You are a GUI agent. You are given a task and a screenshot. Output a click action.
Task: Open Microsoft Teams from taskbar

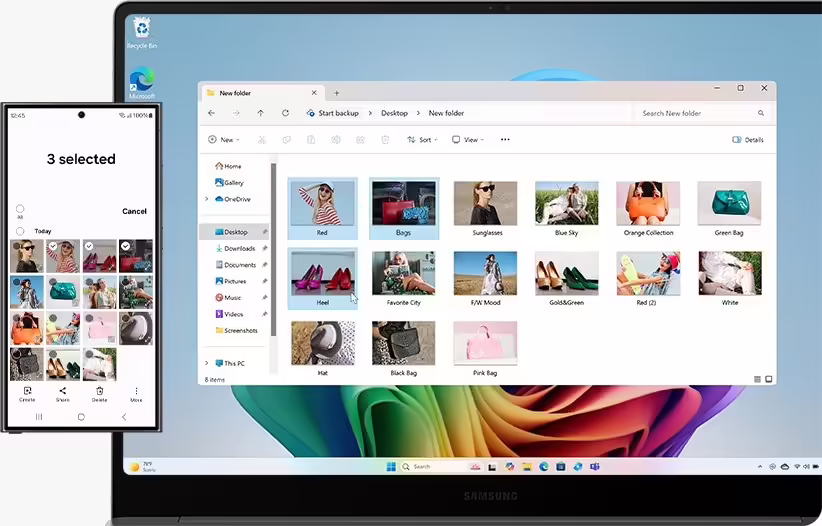[x=594, y=467]
